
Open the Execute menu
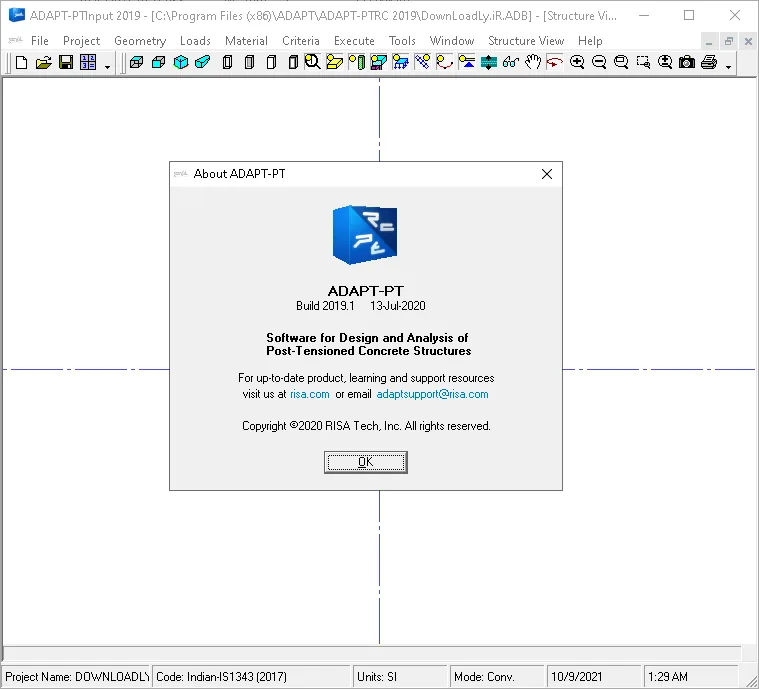(354, 41)
